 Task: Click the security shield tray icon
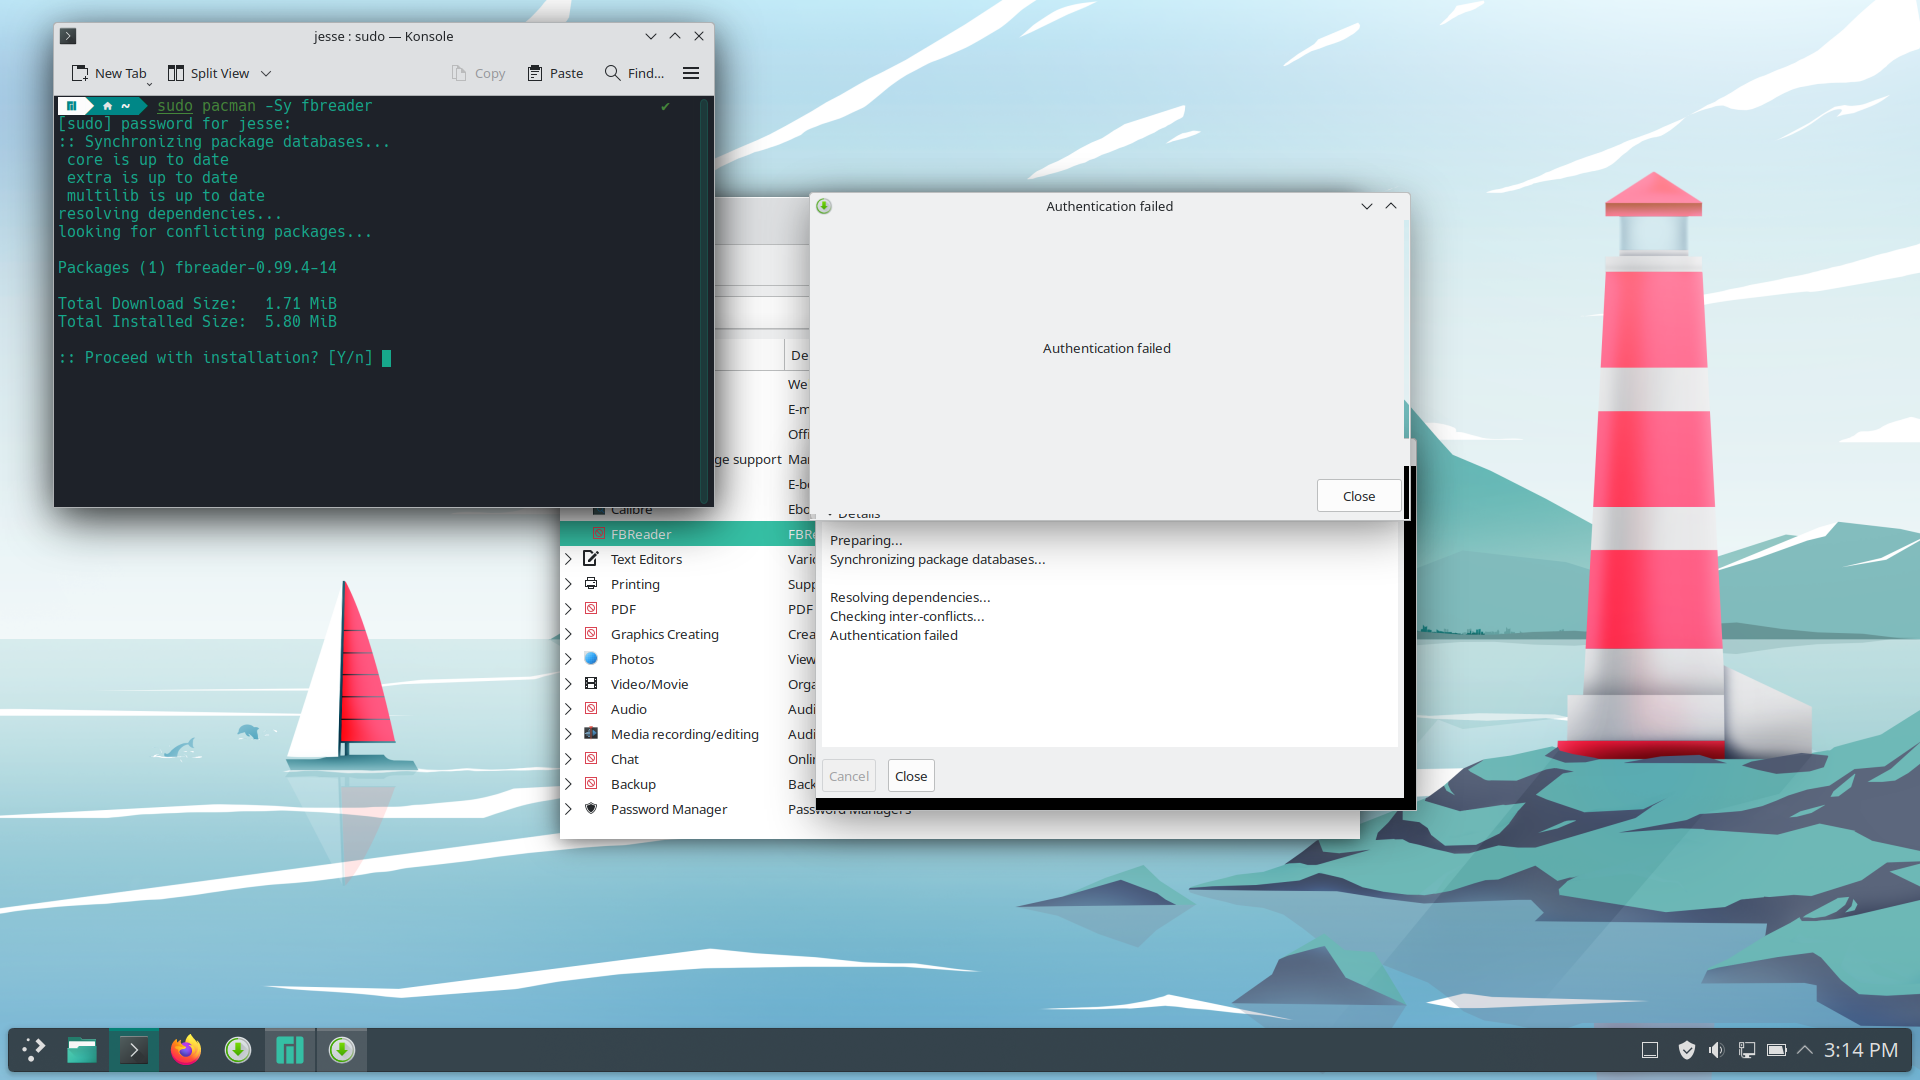(1686, 1050)
